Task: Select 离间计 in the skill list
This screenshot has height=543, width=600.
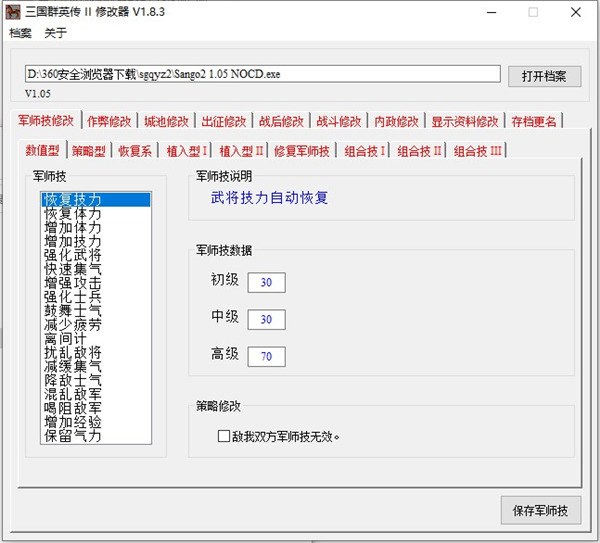Action: (x=65, y=339)
